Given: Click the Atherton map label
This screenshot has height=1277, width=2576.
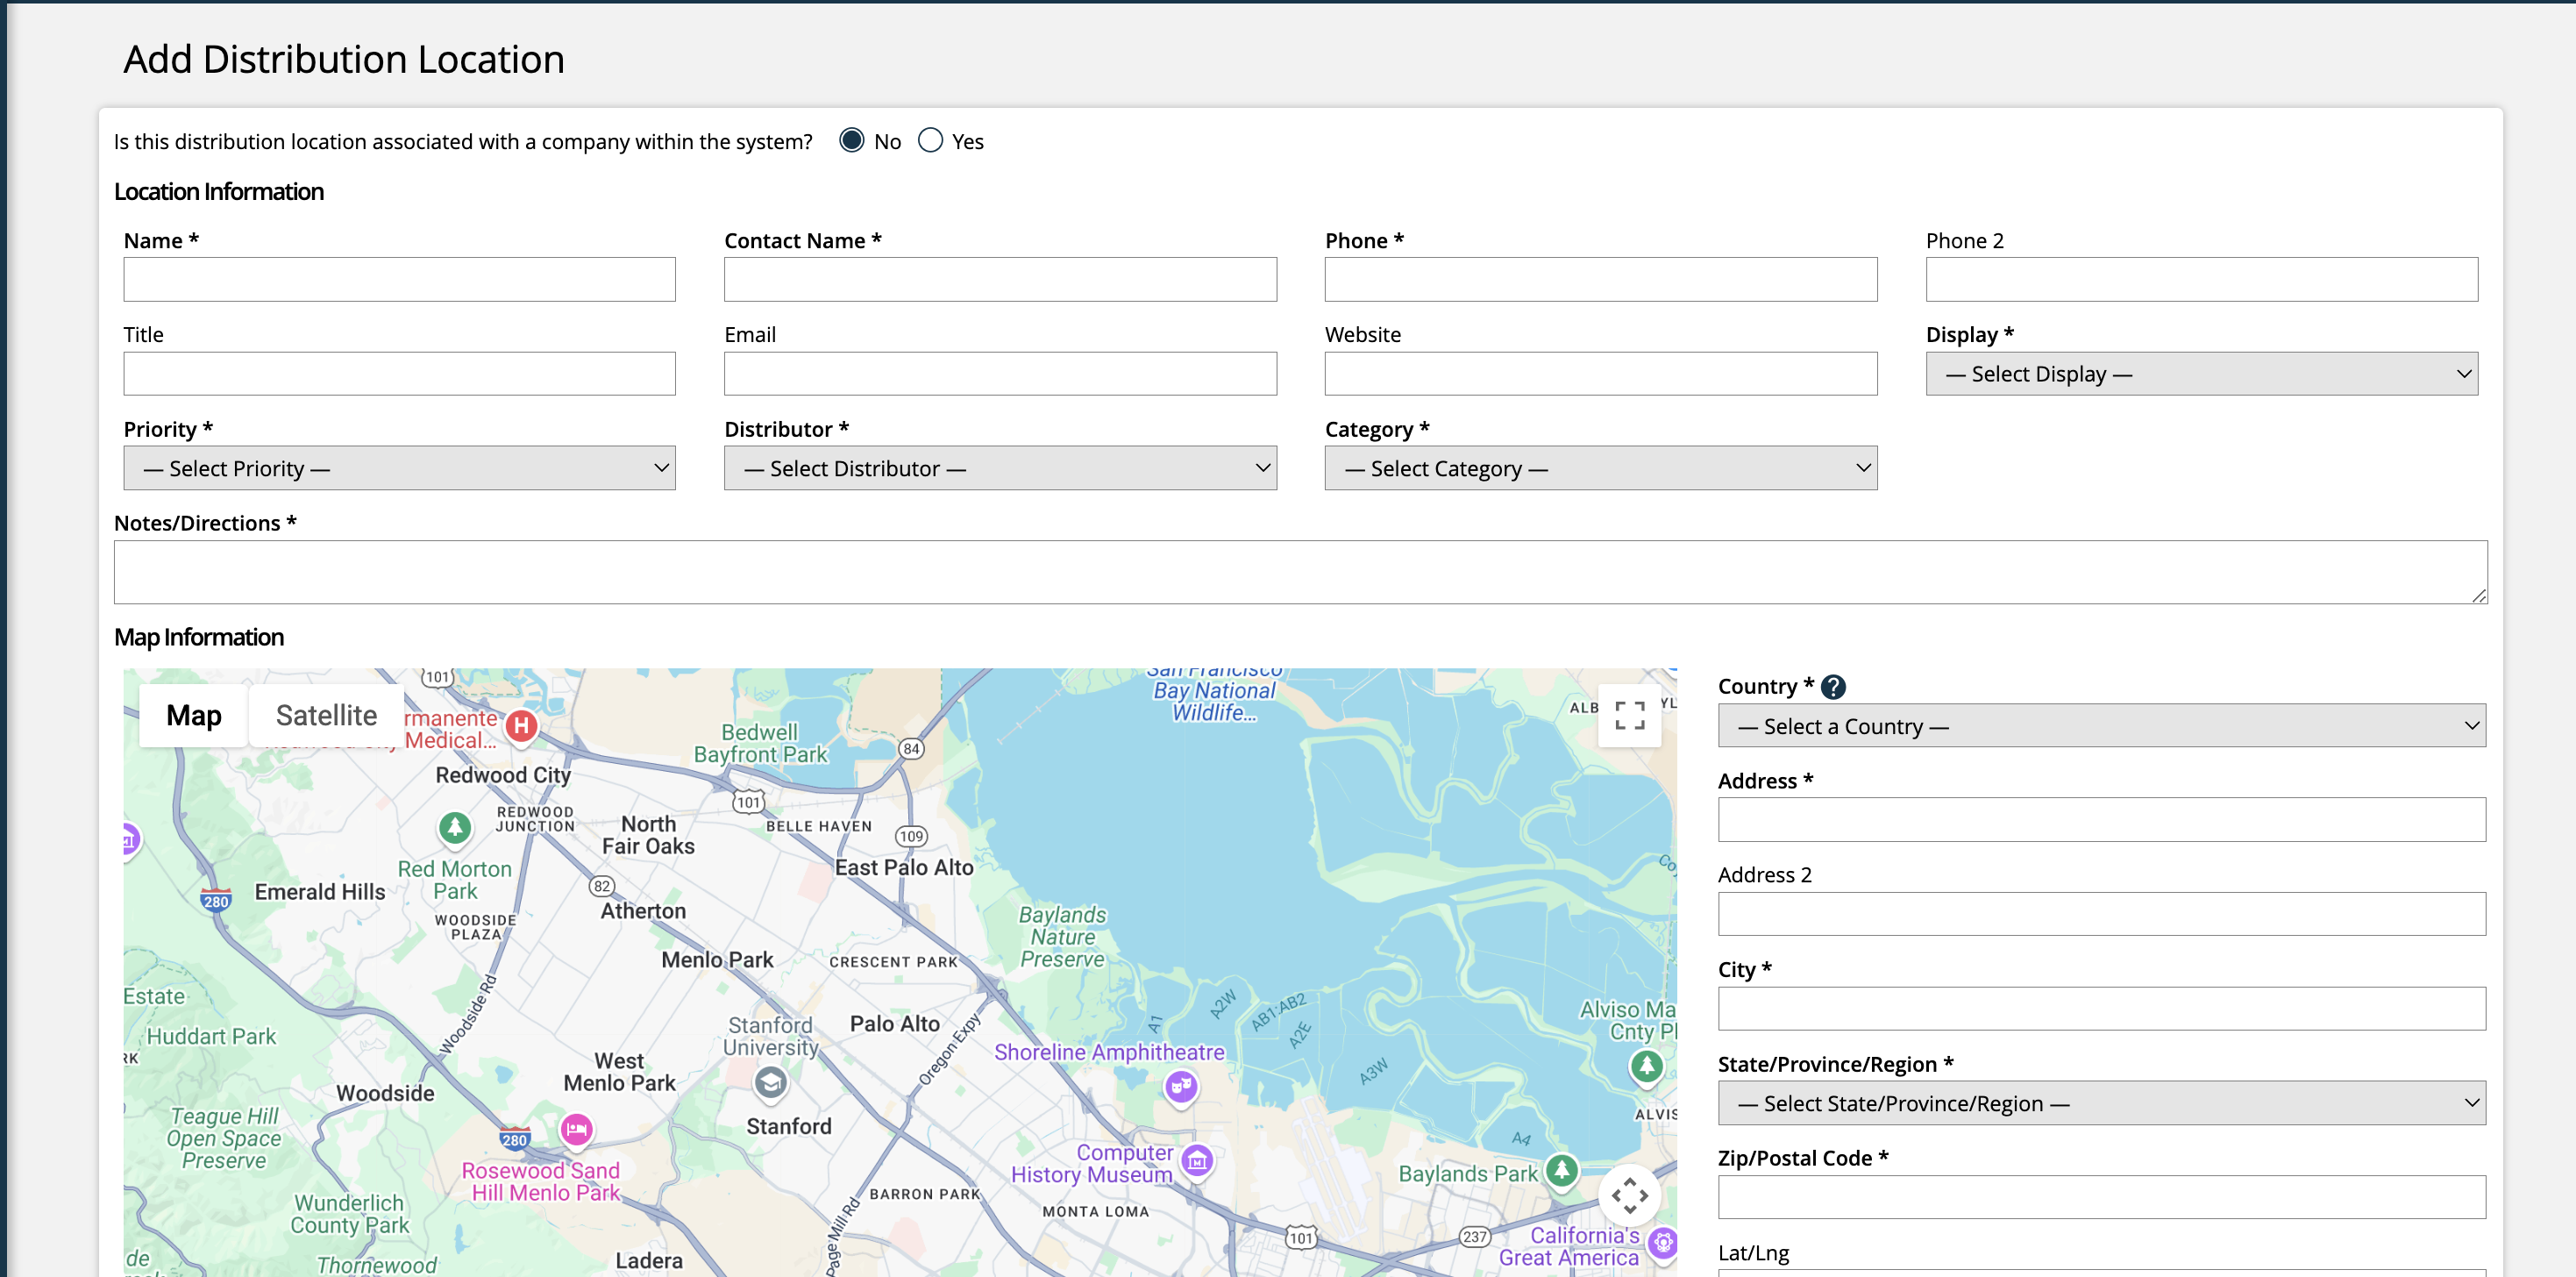Looking at the screenshot, I should pos(643,911).
